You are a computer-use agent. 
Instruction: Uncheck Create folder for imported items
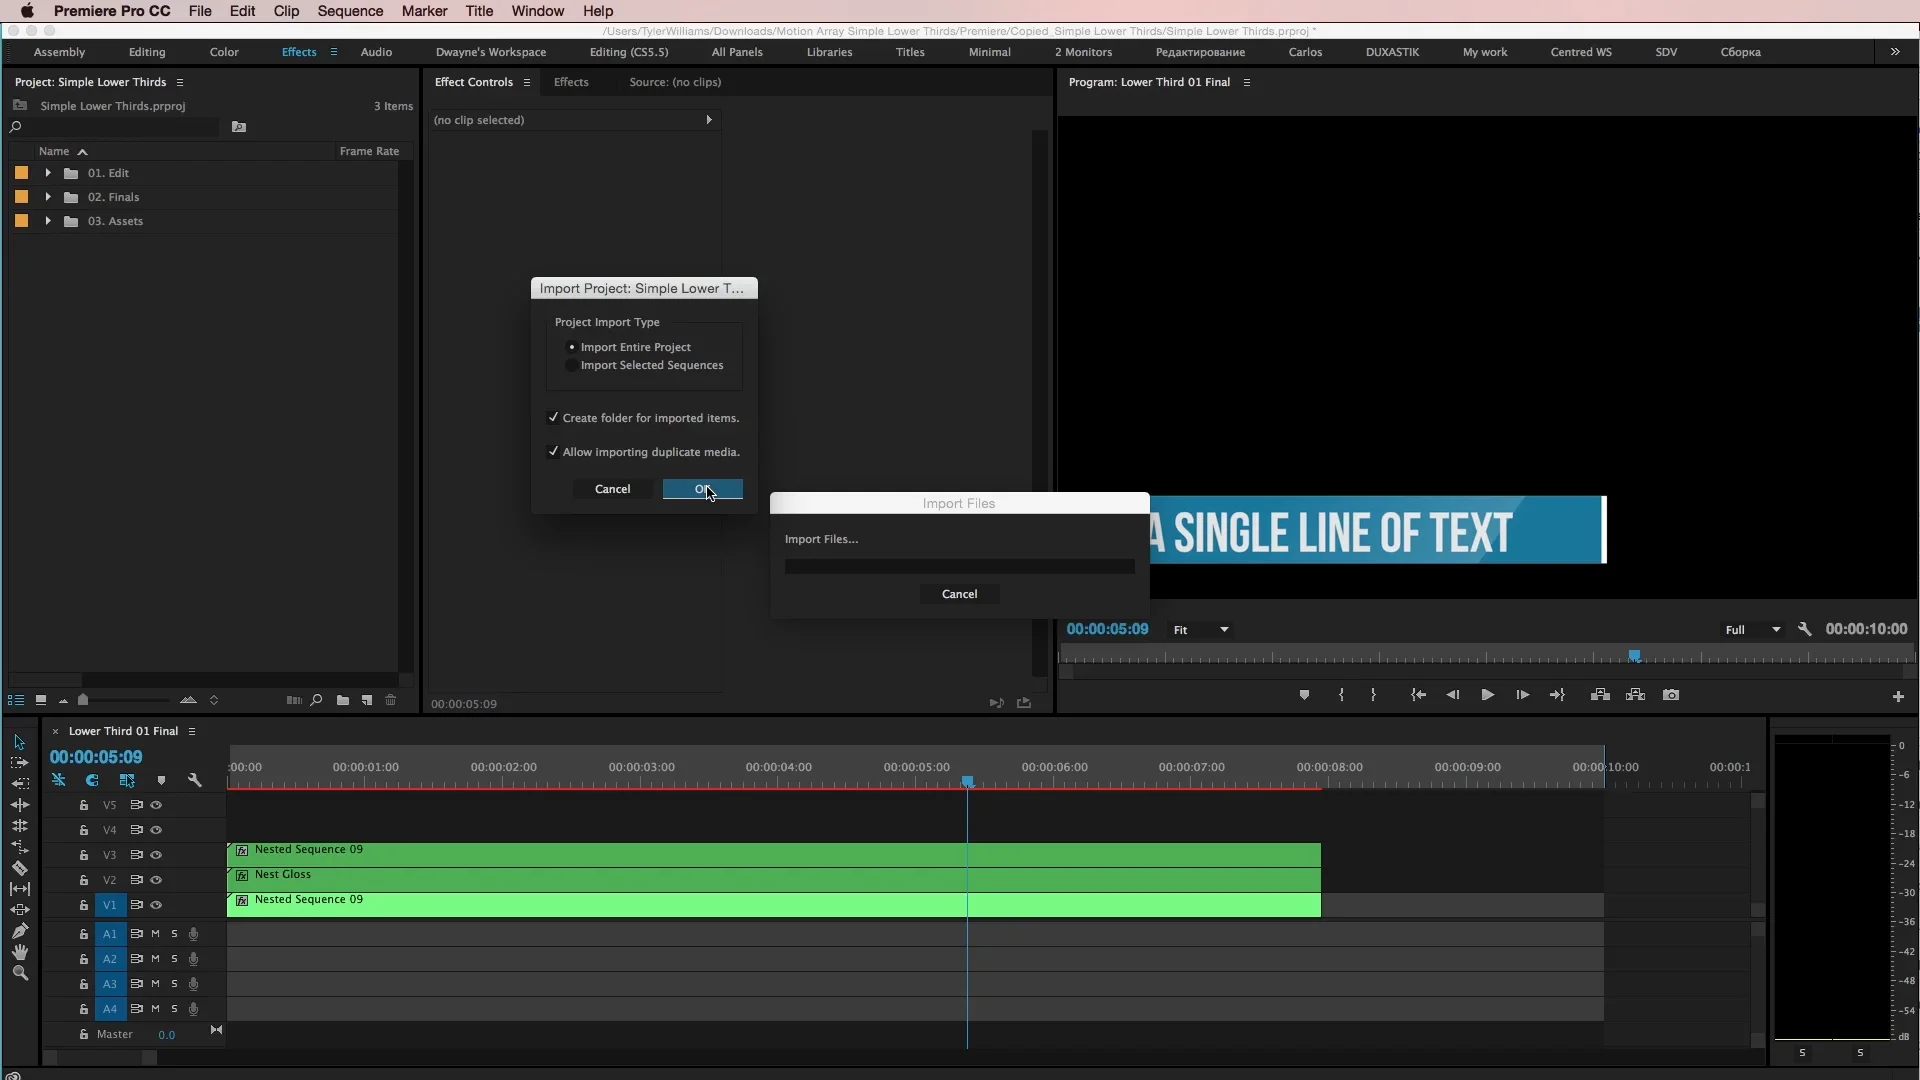pos(553,418)
